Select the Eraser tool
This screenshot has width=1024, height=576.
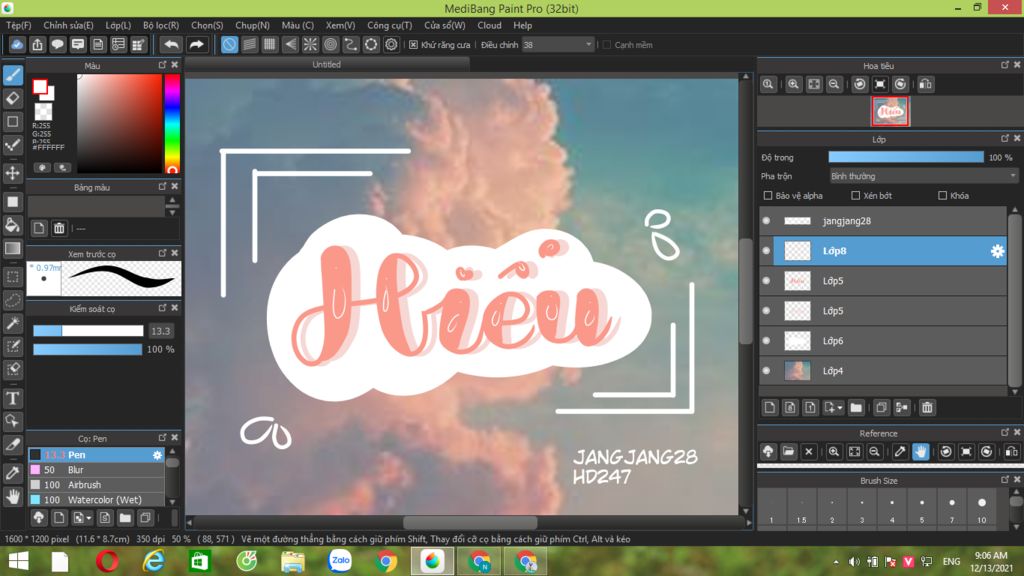tap(13, 99)
